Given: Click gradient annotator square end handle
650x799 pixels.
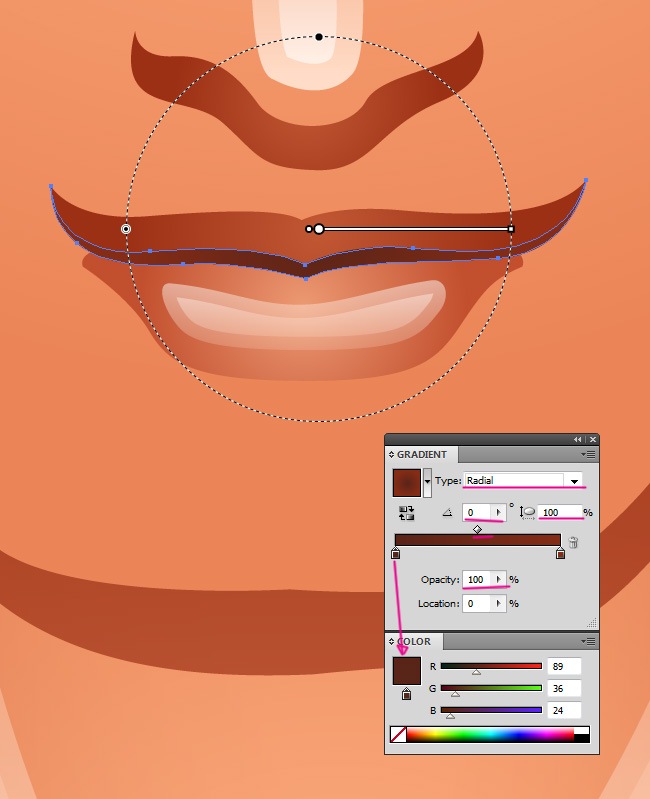Looking at the screenshot, I should point(511,229).
